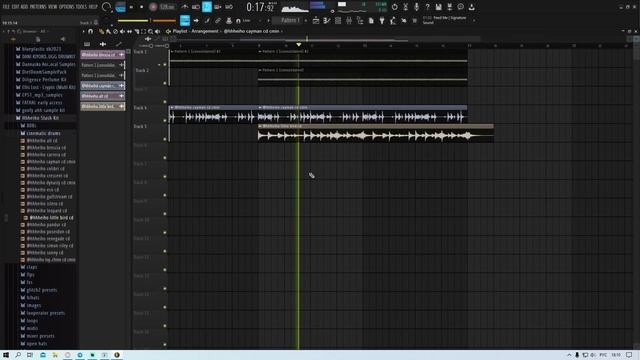Screen dimensions: 640x360
Task: Click the export download icon
Action: 471,7
